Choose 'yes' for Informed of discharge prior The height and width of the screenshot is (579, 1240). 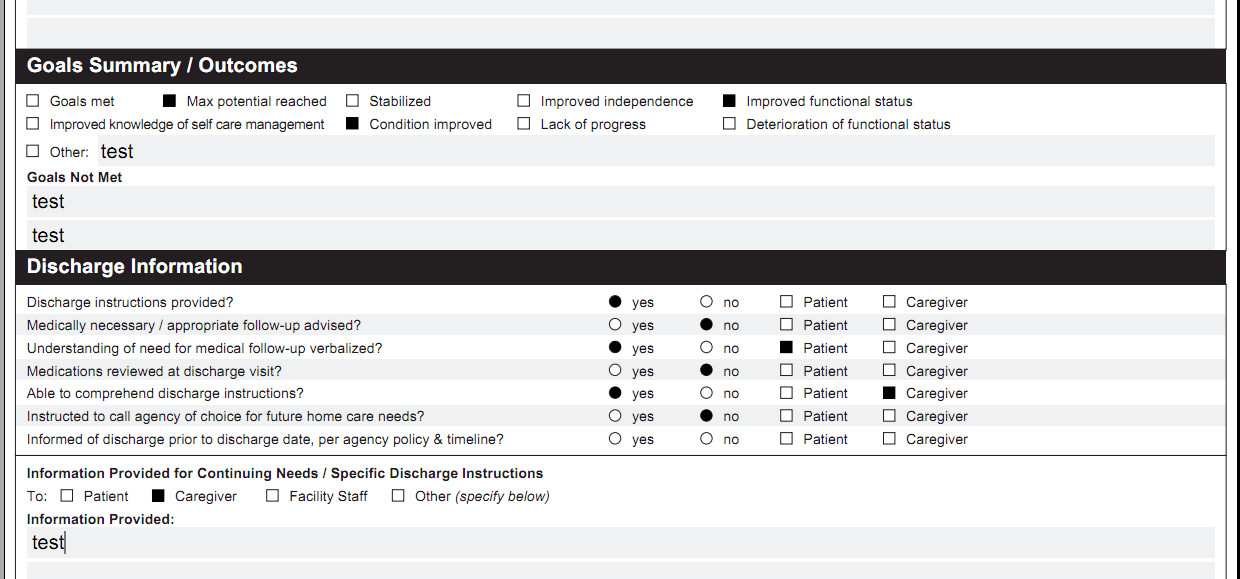click(x=615, y=439)
